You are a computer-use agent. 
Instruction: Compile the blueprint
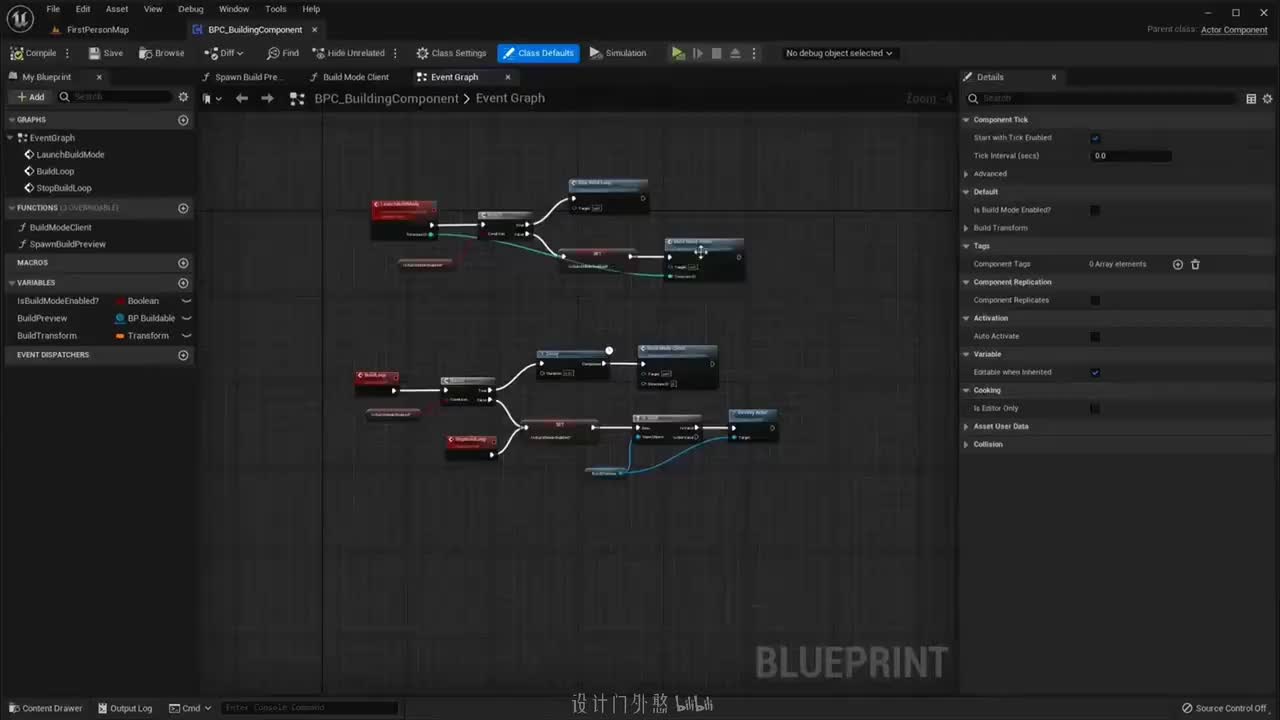34,53
